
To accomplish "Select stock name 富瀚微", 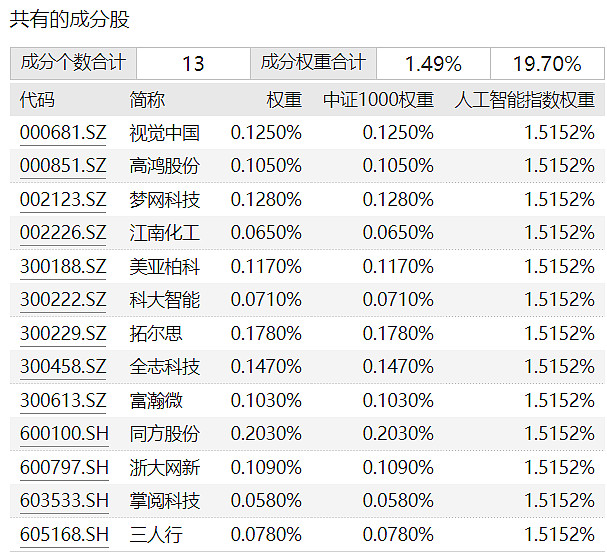I will (156, 401).
